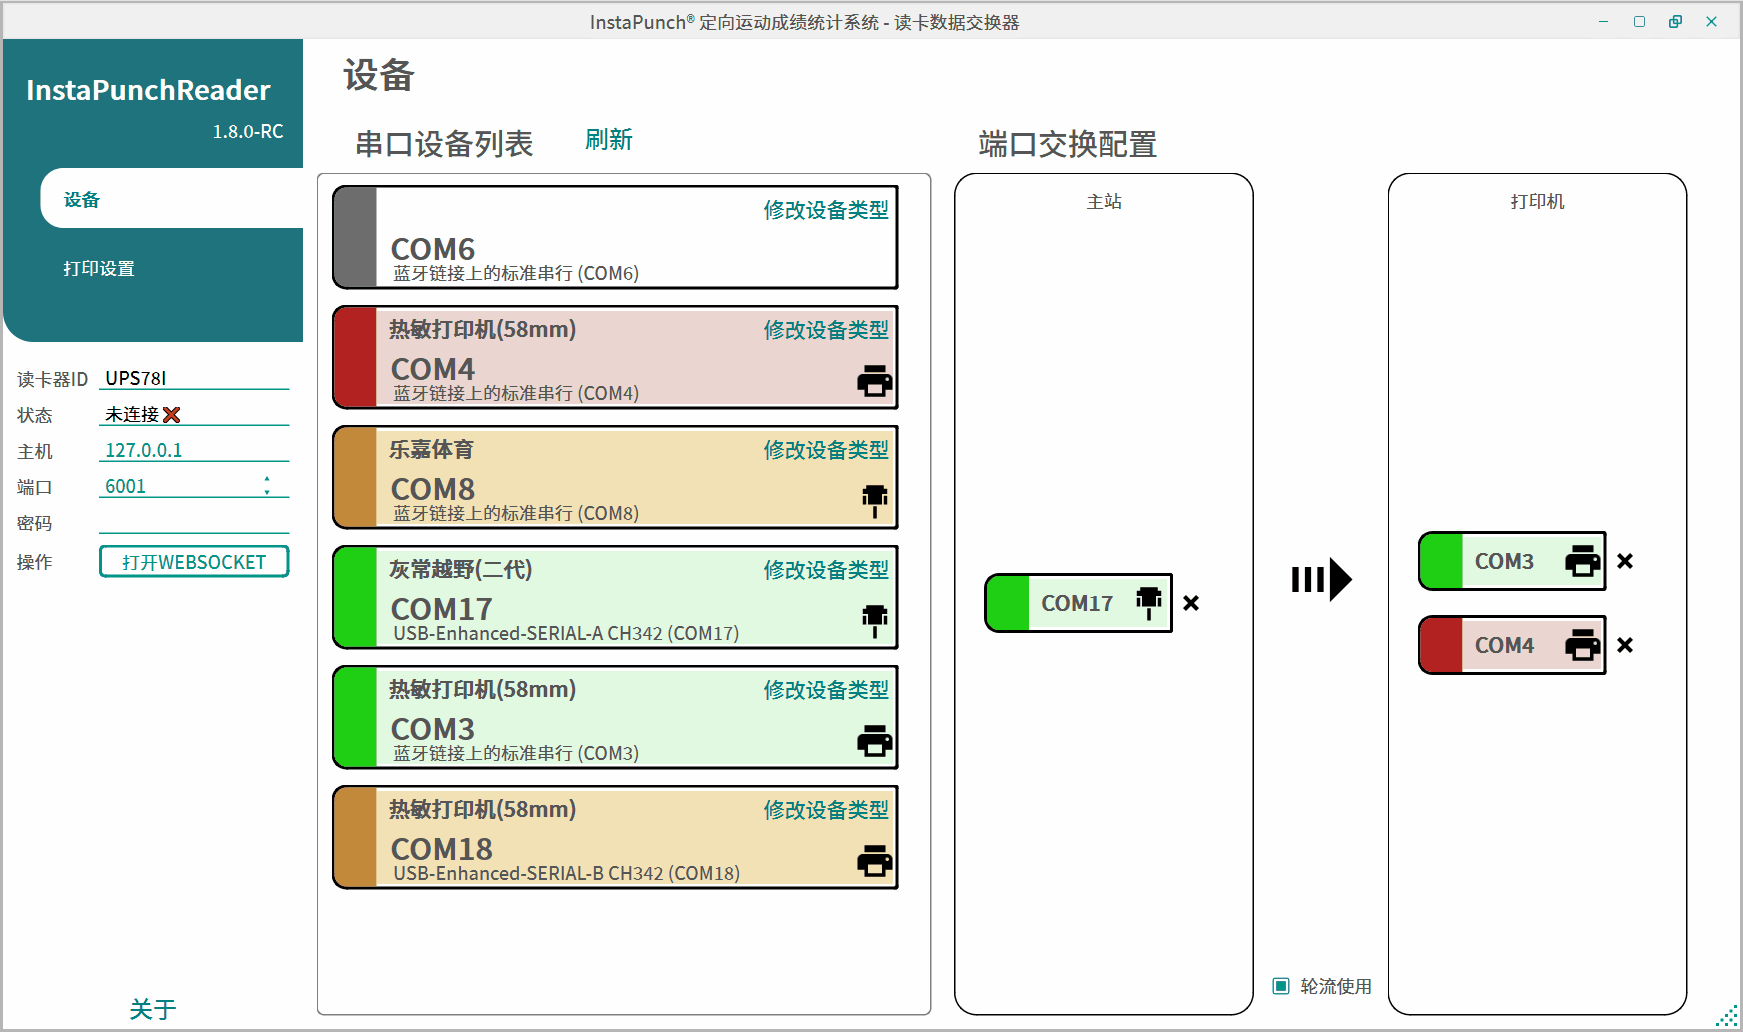Click 修改设备类型 for COM17
The height and width of the screenshot is (1032, 1743).
tap(825, 570)
